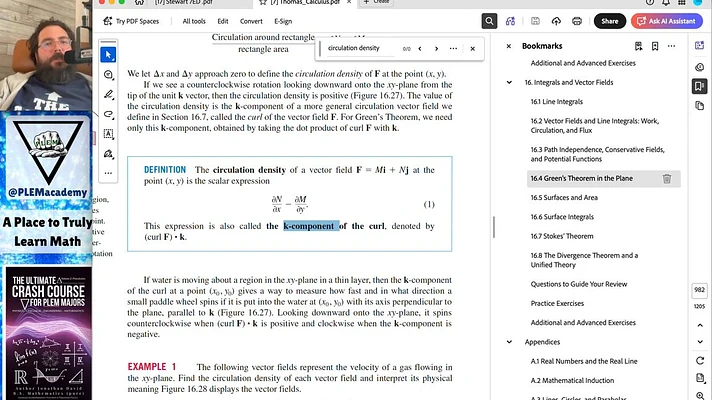Open the 16.1 Line Integrals bookmark
Viewport: 712px width, 400px height.
(x=556, y=102)
